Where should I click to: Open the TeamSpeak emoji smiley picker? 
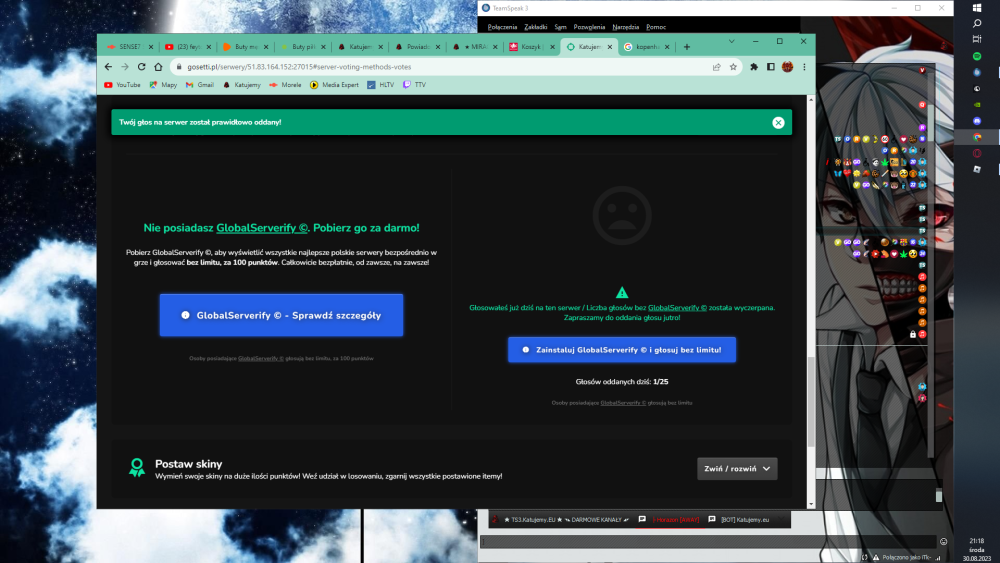tap(943, 541)
